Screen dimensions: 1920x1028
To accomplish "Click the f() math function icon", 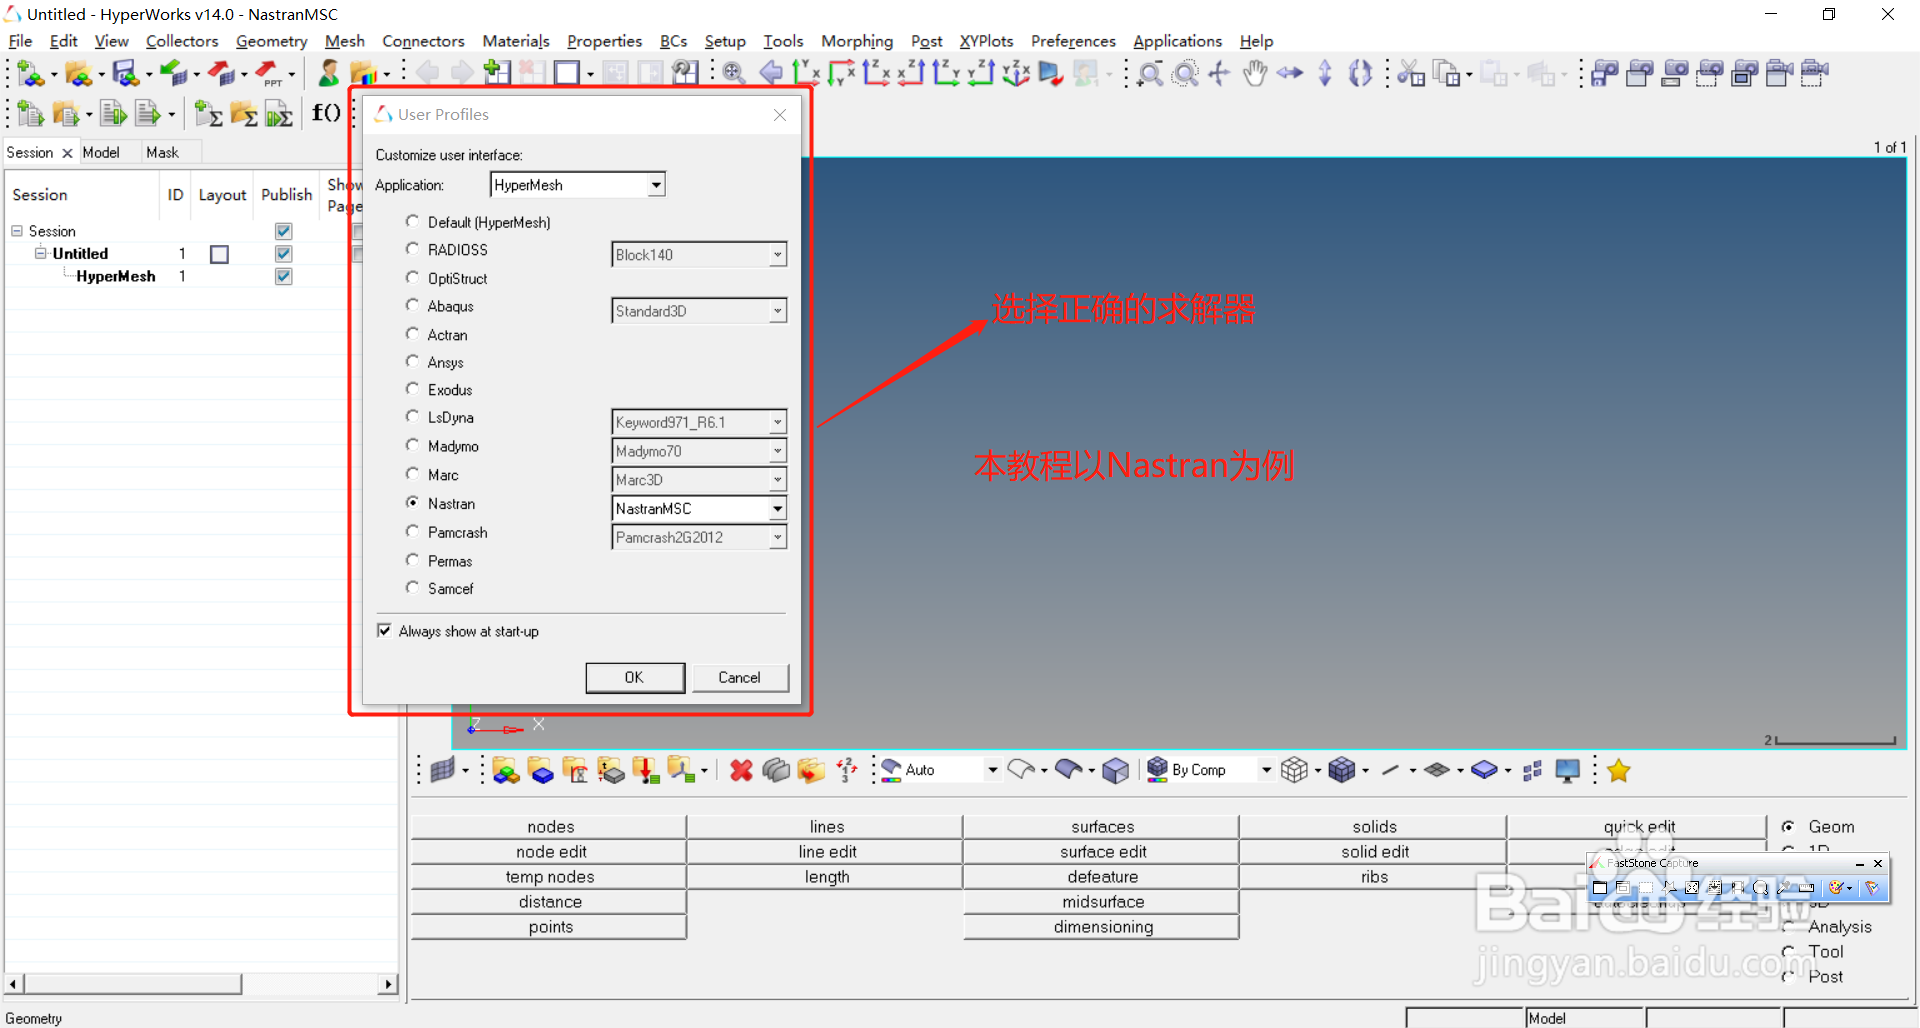I will (x=326, y=113).
